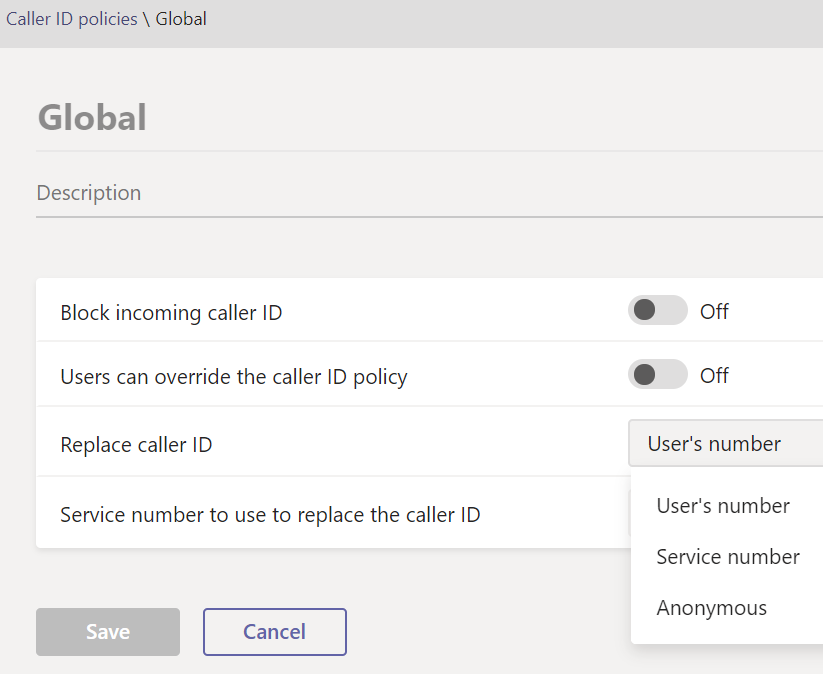Collapse the Replace caller ID dropdown box

click(x=725, y=444)
